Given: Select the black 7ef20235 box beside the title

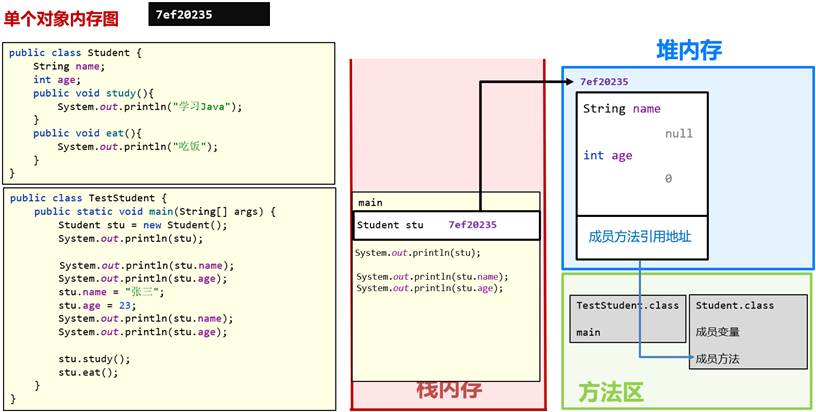Looking at the screenshot, I should [x=209, y=14].
